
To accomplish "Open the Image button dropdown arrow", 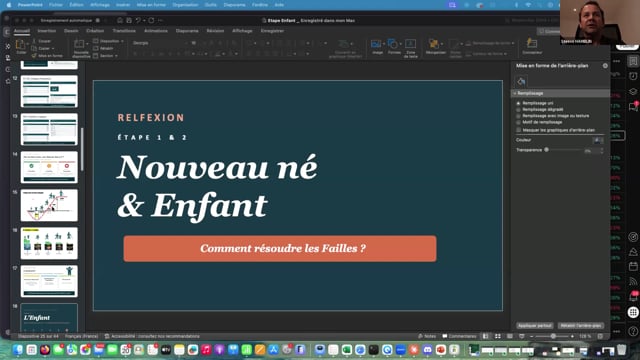I will point(384,44).
